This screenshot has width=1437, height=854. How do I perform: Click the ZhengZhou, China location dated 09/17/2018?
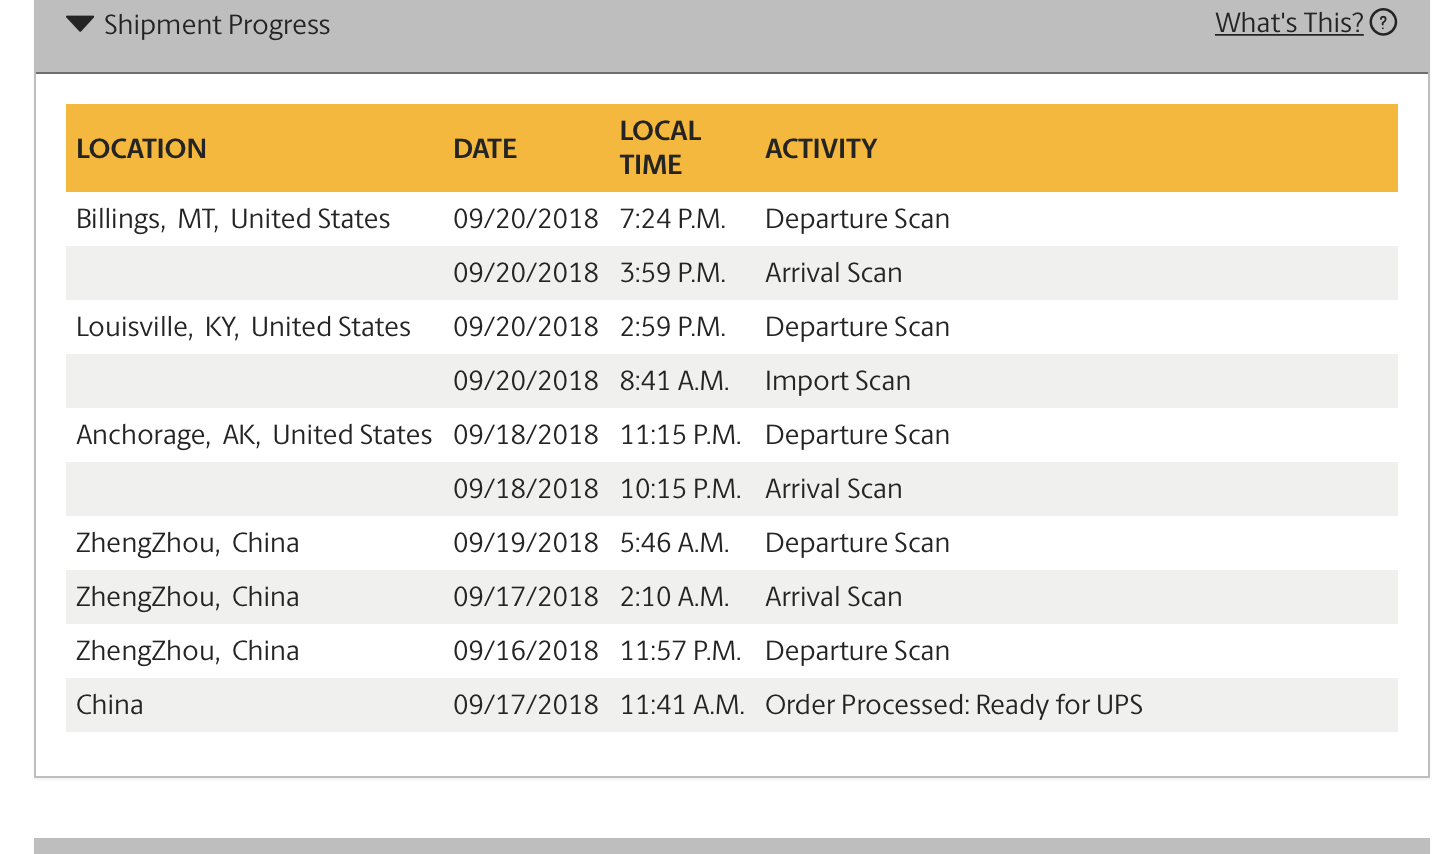click(x=187, y=597)
